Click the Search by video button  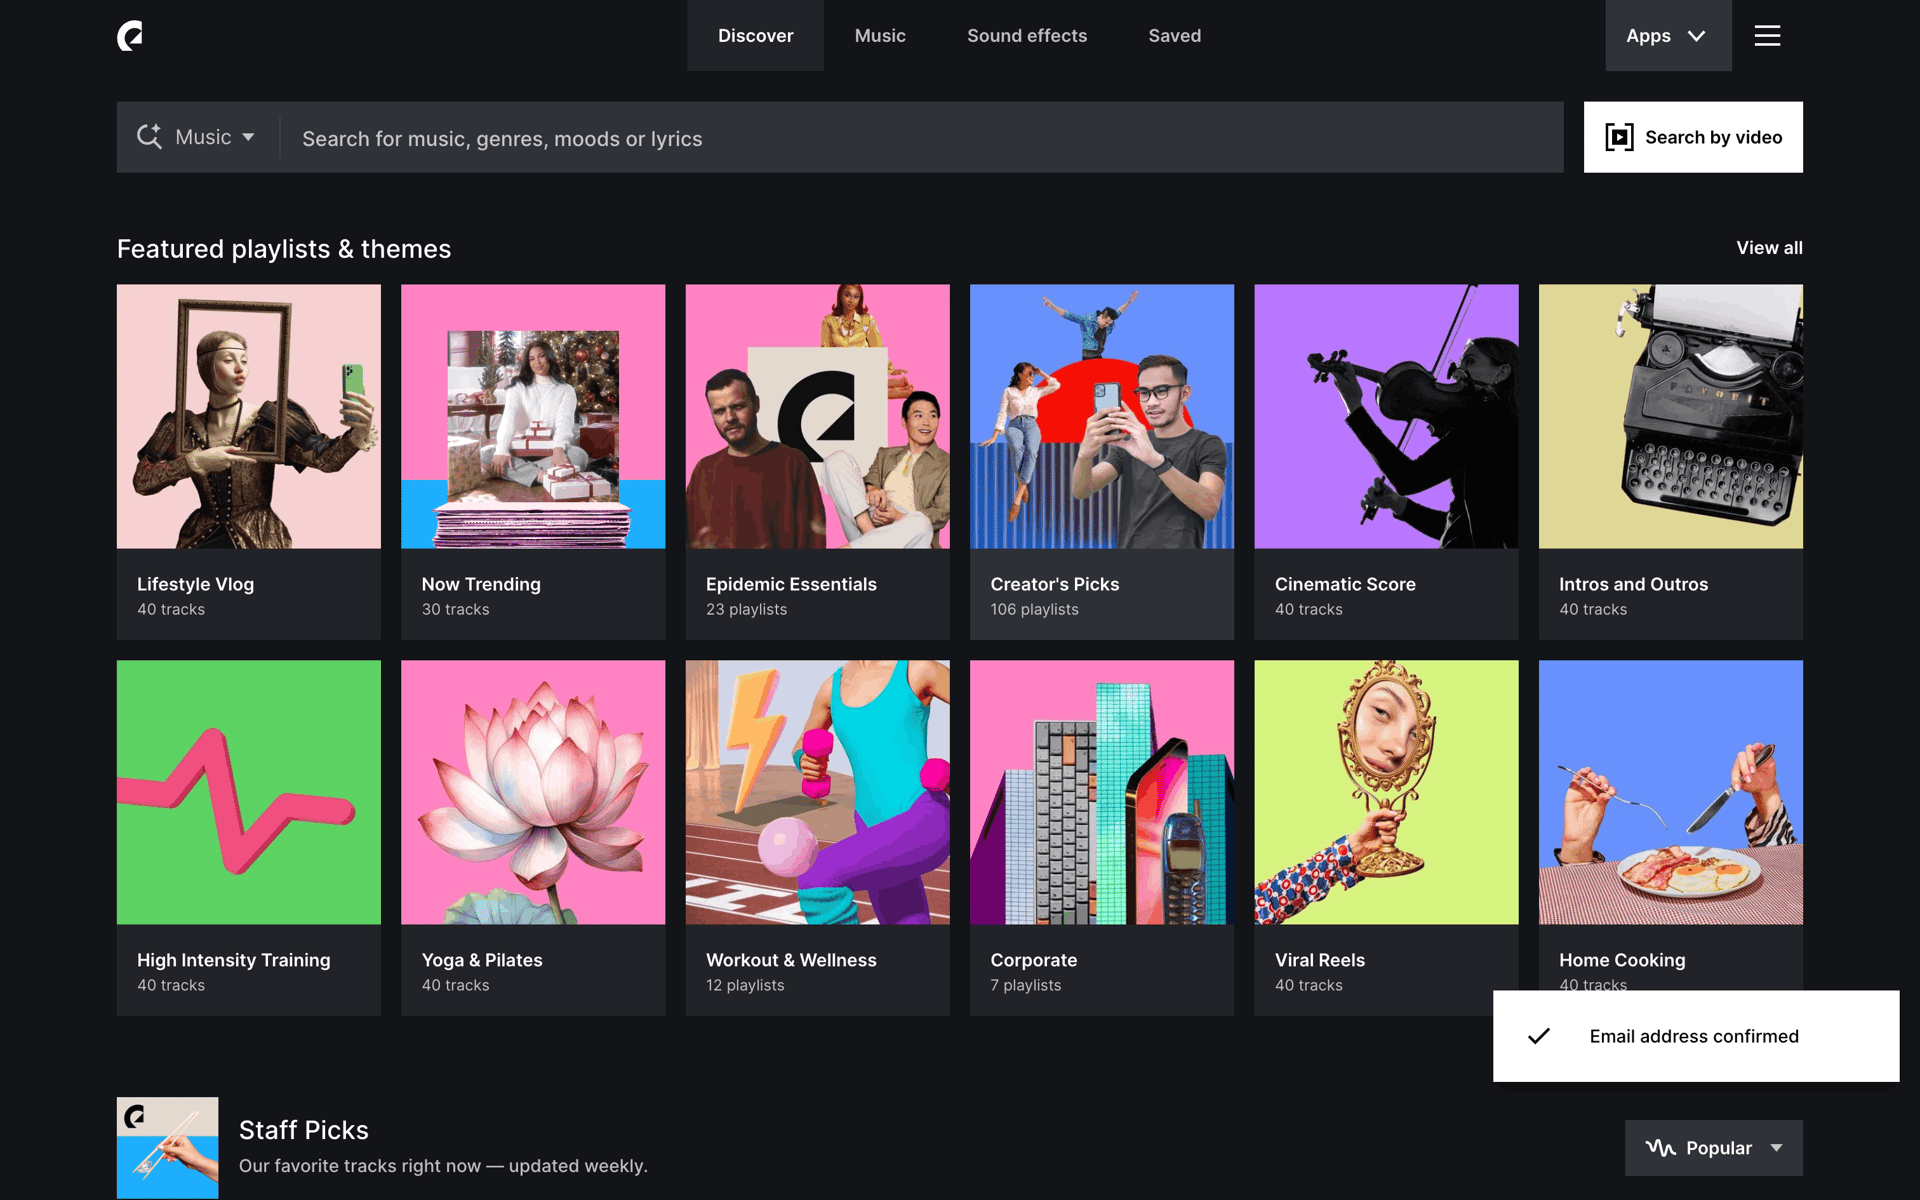[1693, 137]
